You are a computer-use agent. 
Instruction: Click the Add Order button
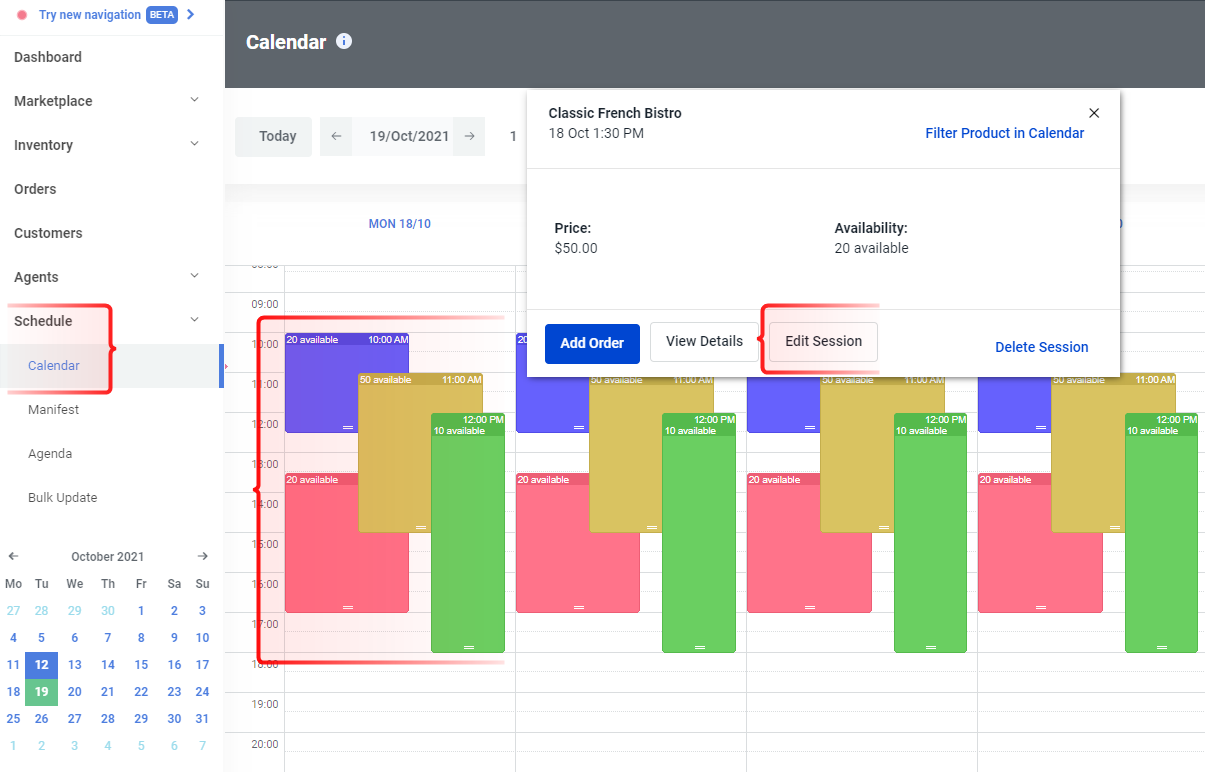click(592, 343)
